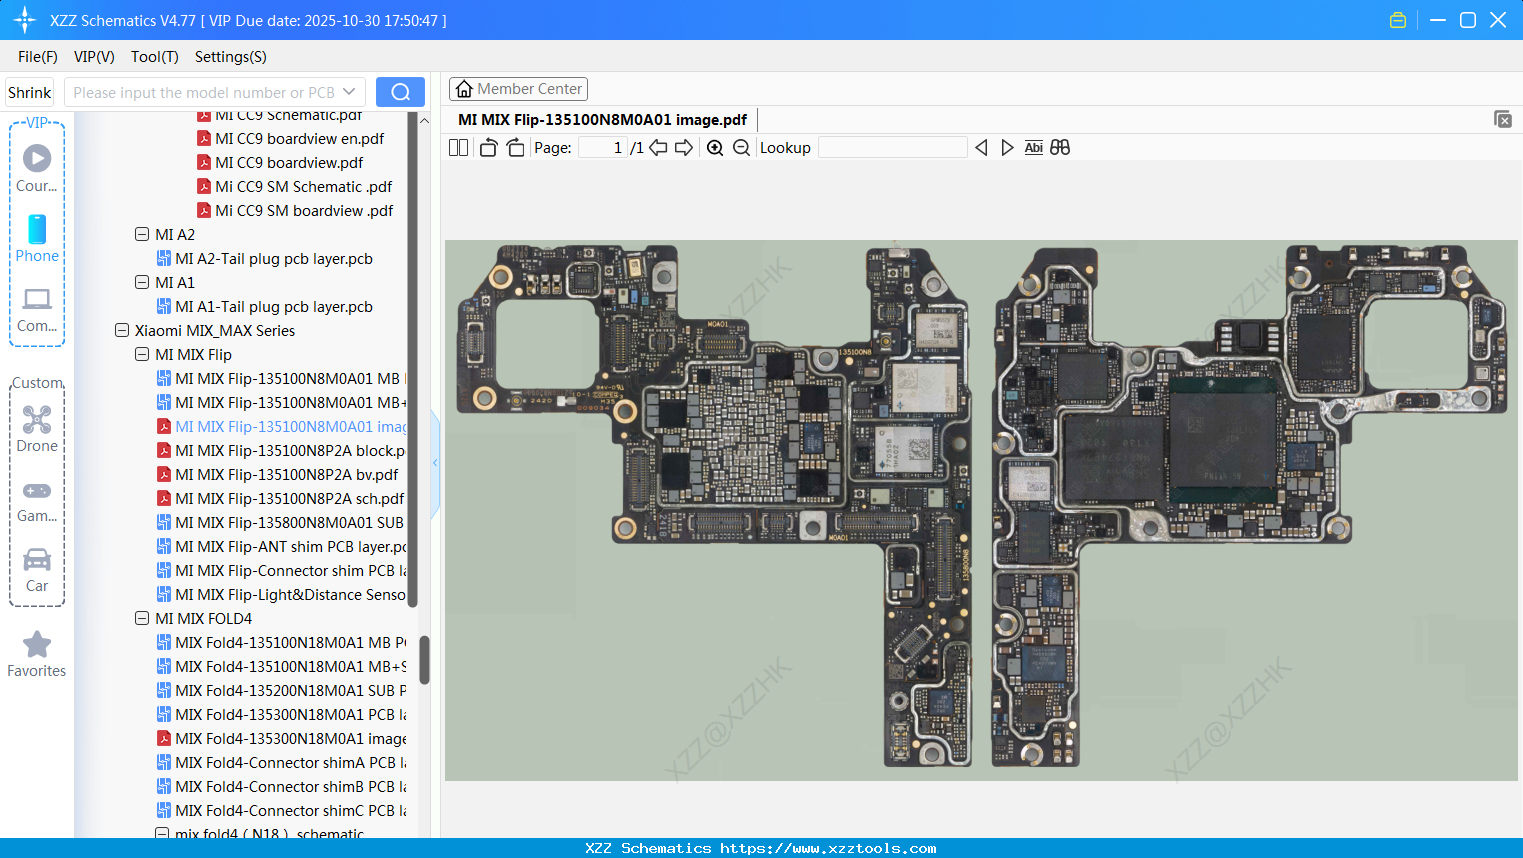Rotate the page clockwise
The image size is (1523, 858).
tap(515, 148)
